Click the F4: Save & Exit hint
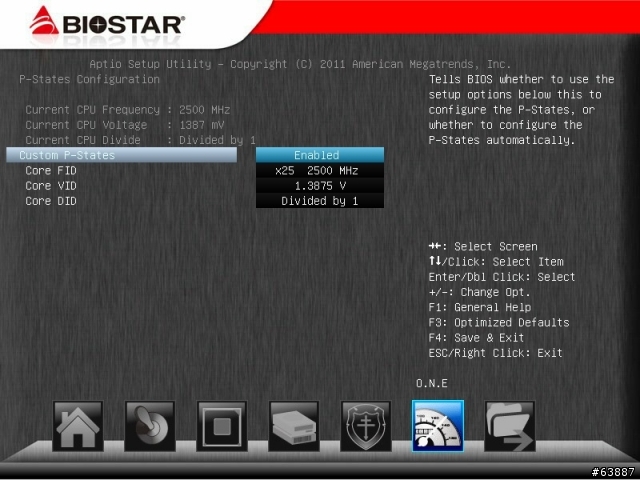Viewport: 640px width, 480px height. pyautogui.click(x=476, y=338)
